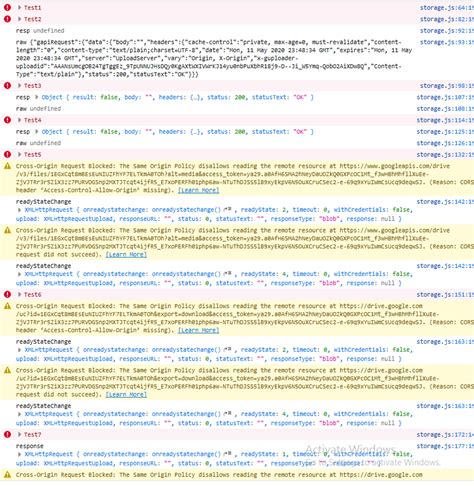Click 'response' label under Test7
This screenshot has height=486, width=474.
[29, 446]
